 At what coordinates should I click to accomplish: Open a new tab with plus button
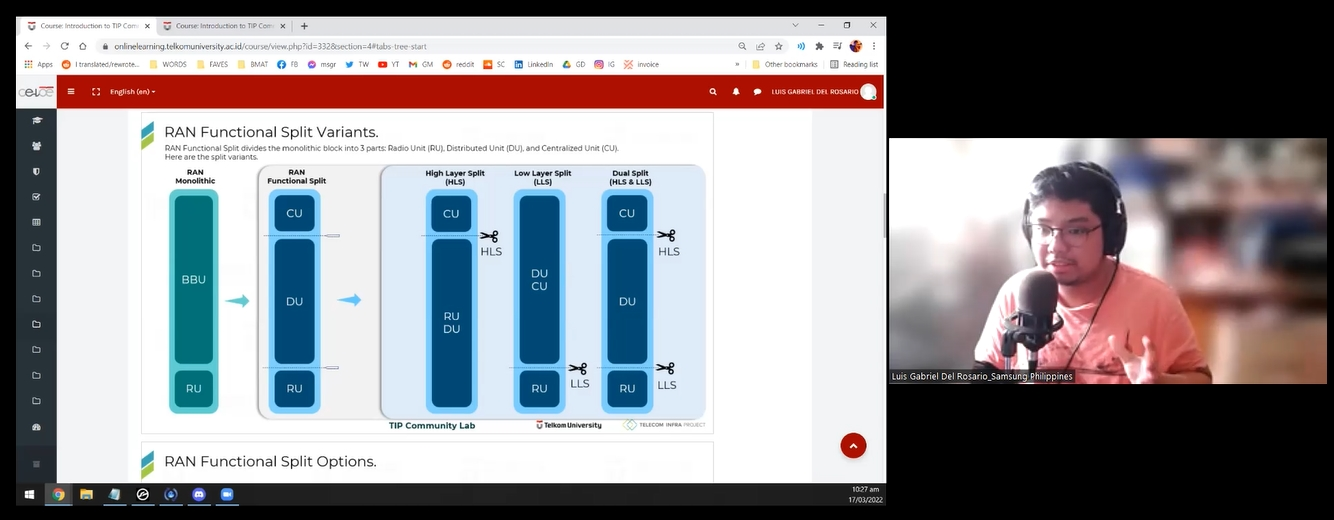click(x=304, y=26)
